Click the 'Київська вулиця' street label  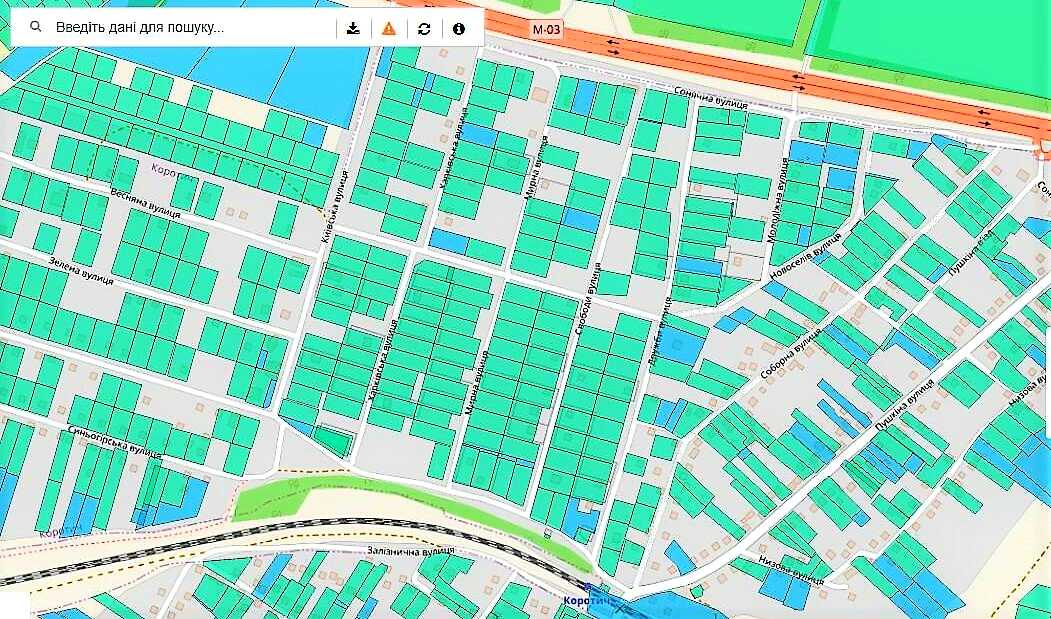pos(334,207)
